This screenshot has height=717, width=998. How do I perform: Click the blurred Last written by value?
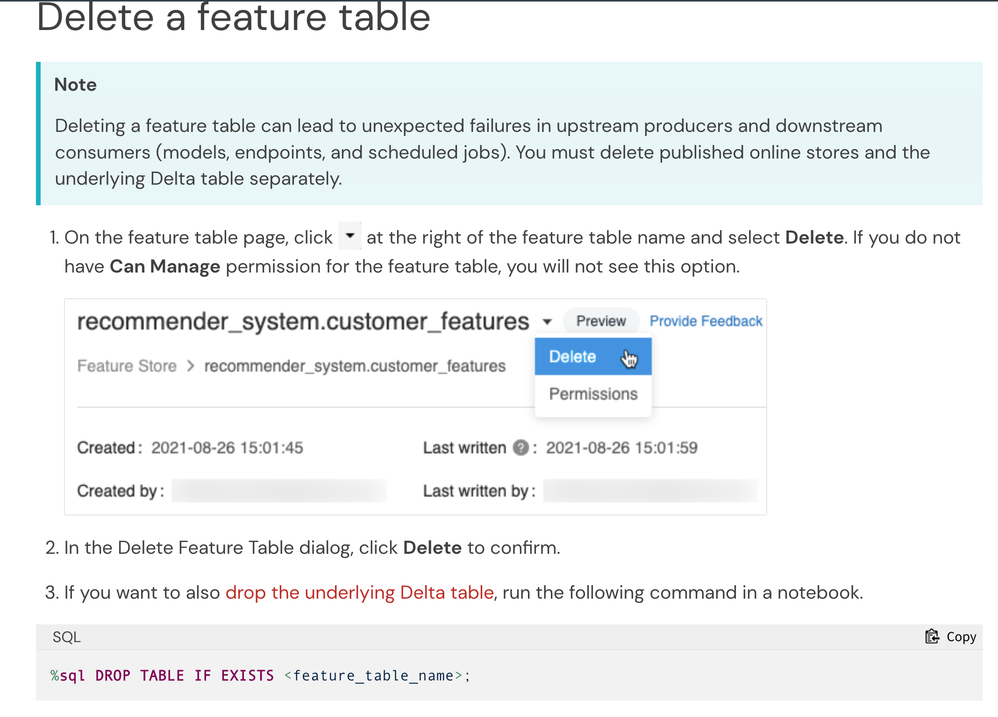tap(650, 491)
